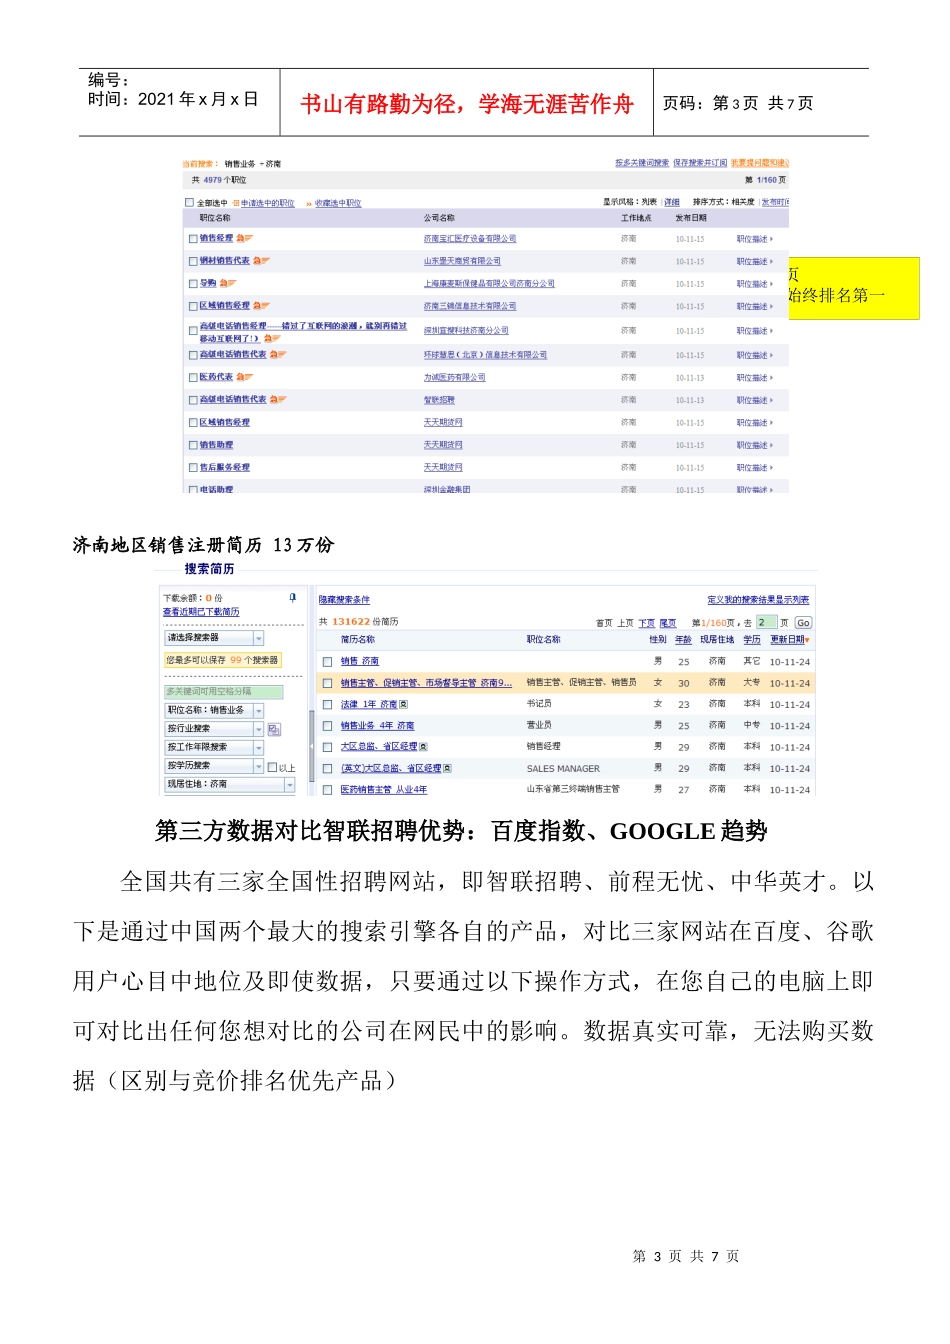Click the page number field showing 2
This screenshot has width=950, height=1344.
[766, 623]
